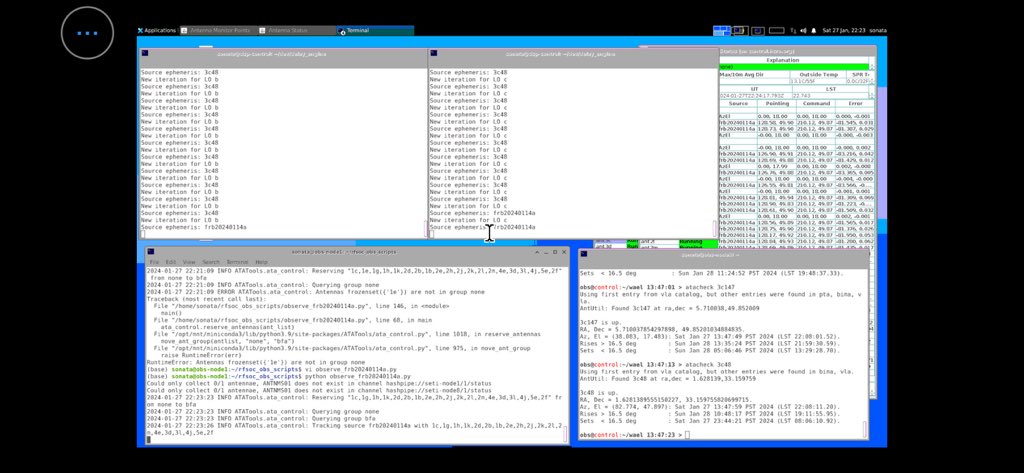Switch to Antenna Status window in the panel
The image size is (1024, 473).
click(296, 30)
